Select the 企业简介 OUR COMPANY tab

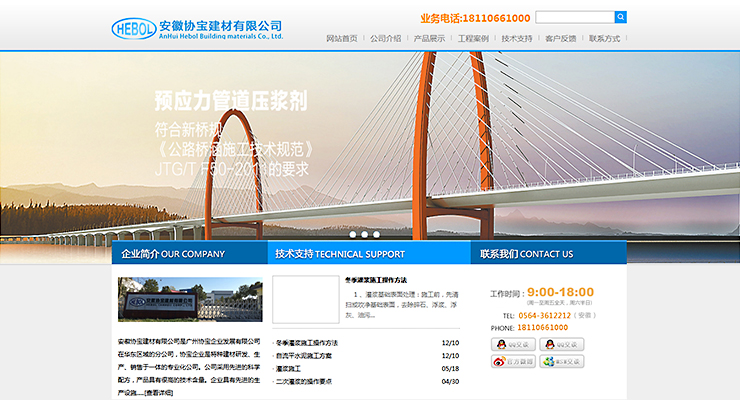[190, 253]
